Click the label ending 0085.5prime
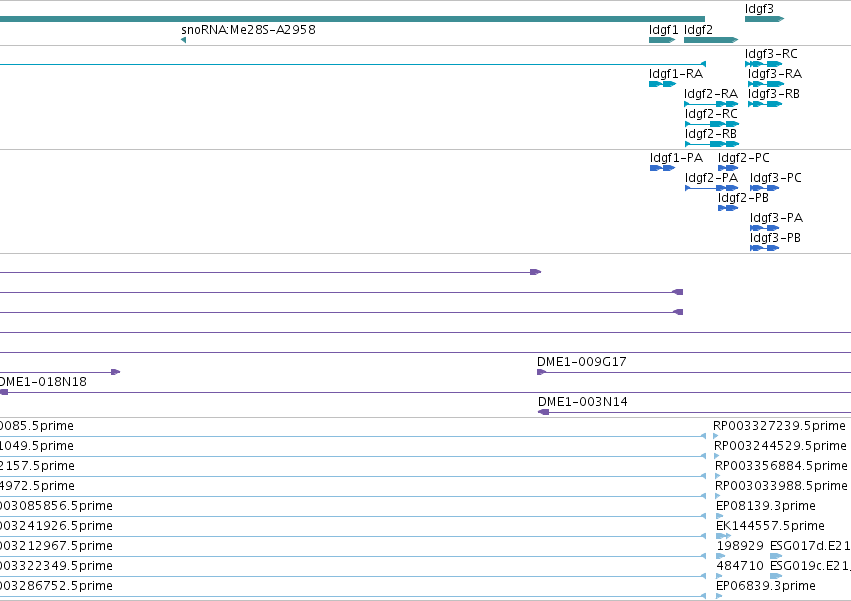Viewport: 851px width, 601px height. [x=37, y=426]
